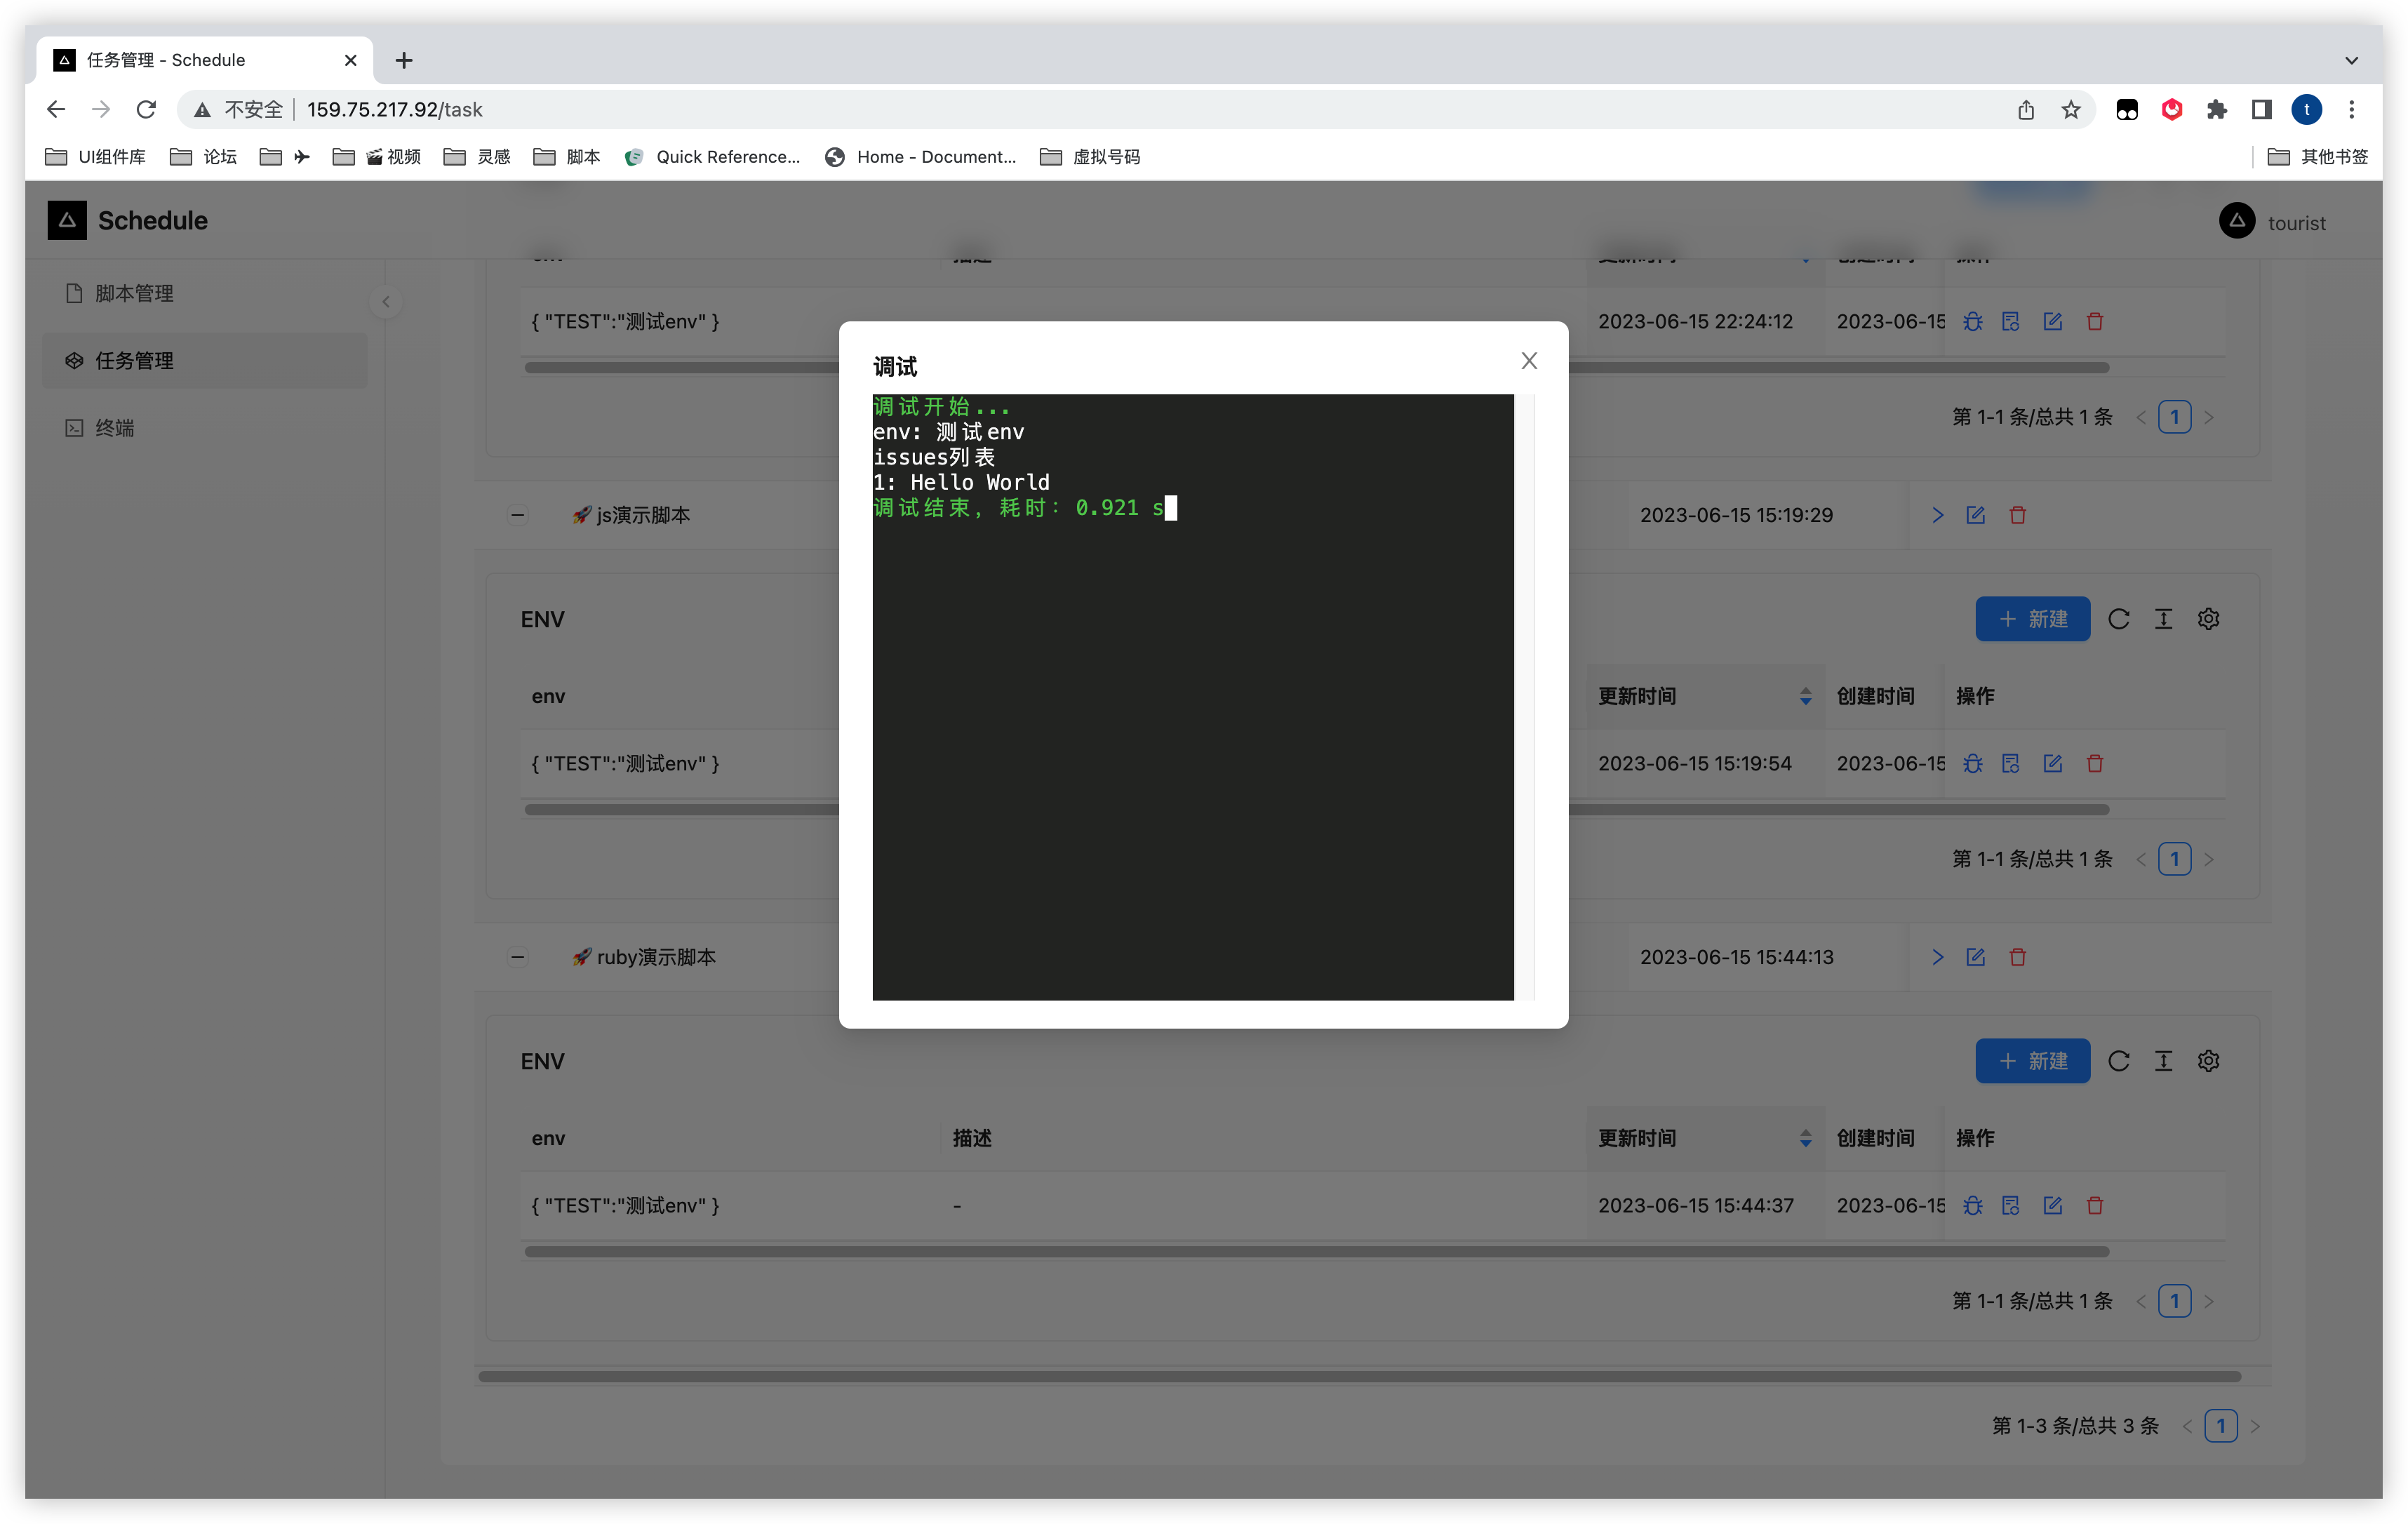Image resolution: width=2408 pixels, height=1524 pixels.
Task: Debug env in 15:44:37 row
Action: point(1972,1206)
